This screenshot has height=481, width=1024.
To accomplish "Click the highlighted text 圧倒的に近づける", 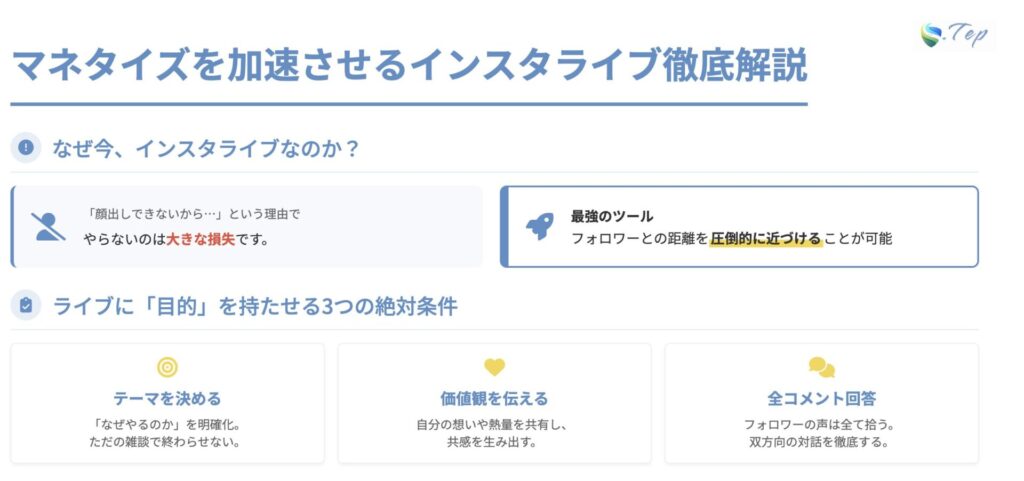I will coord(765,239).
